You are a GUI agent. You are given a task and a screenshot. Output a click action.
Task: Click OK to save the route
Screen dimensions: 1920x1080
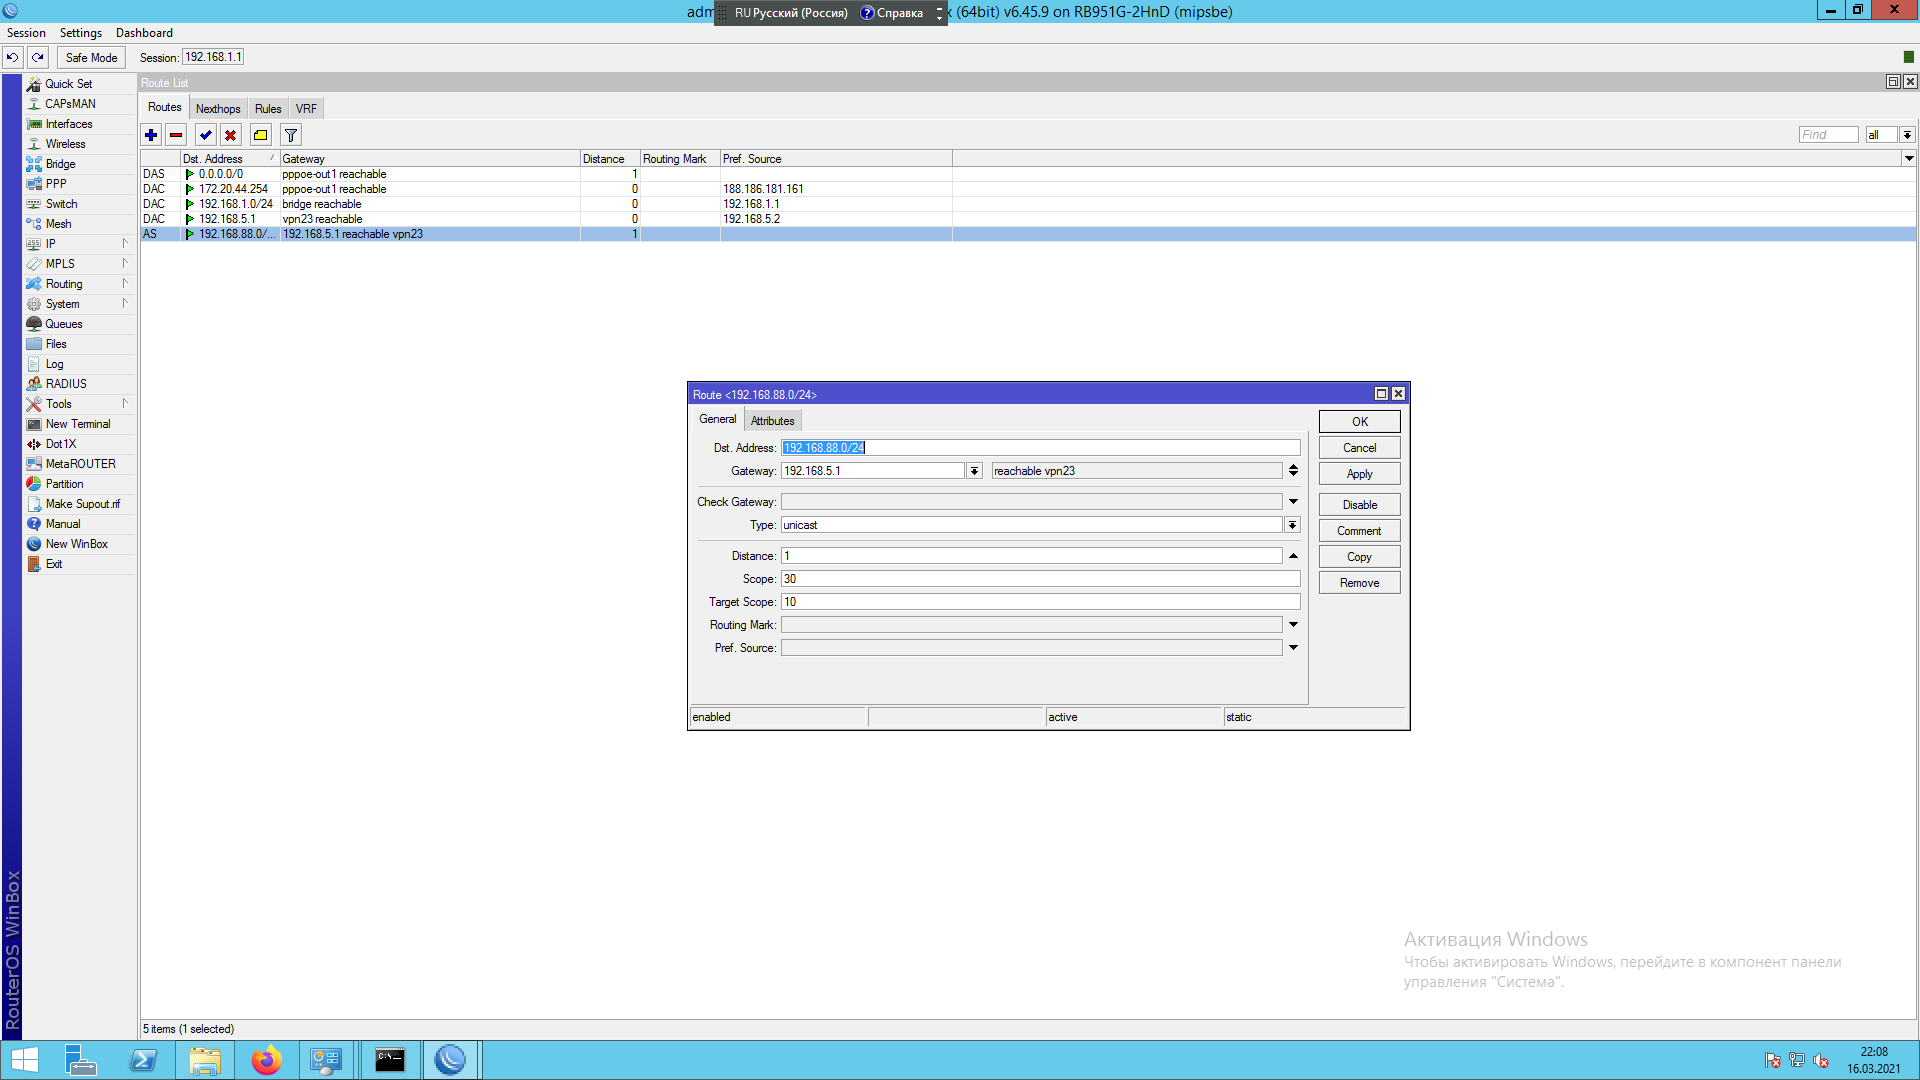tap(1358, 421)
